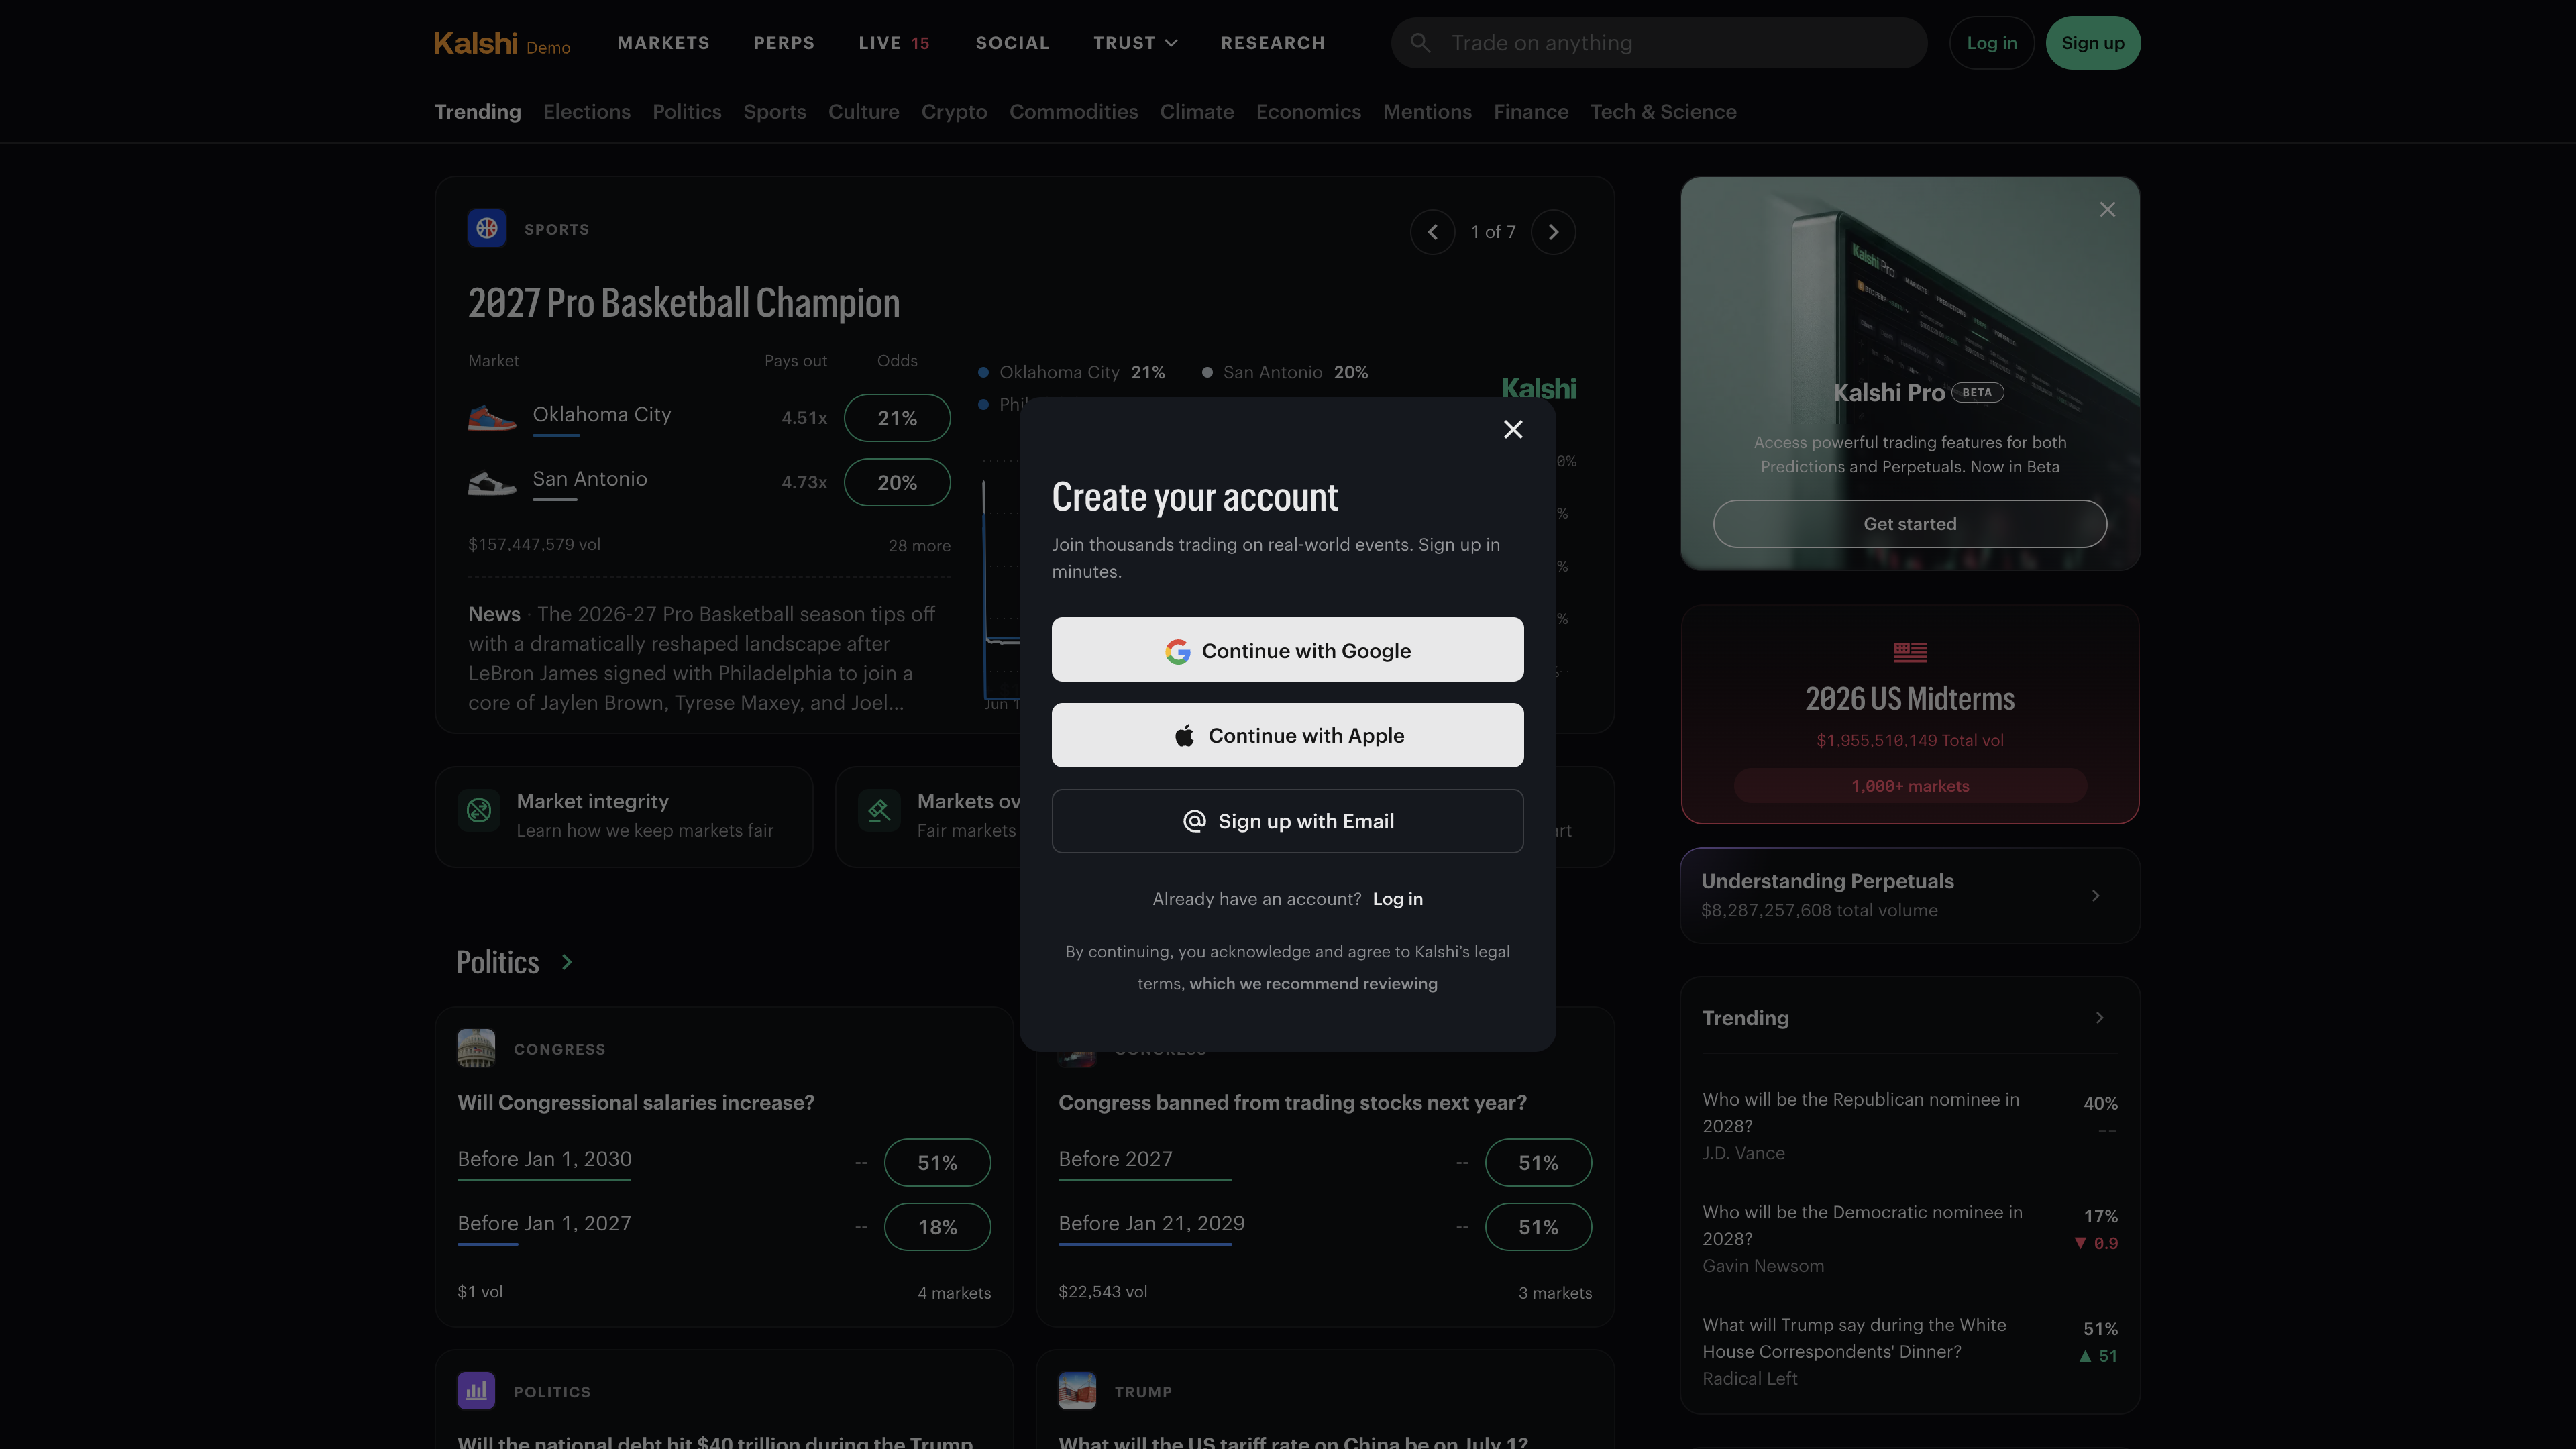Image resolution: width=2576 pixels, height=1449 pixels.
Task: Click the search magnifier icon
Action: [x=1420, y=43]
